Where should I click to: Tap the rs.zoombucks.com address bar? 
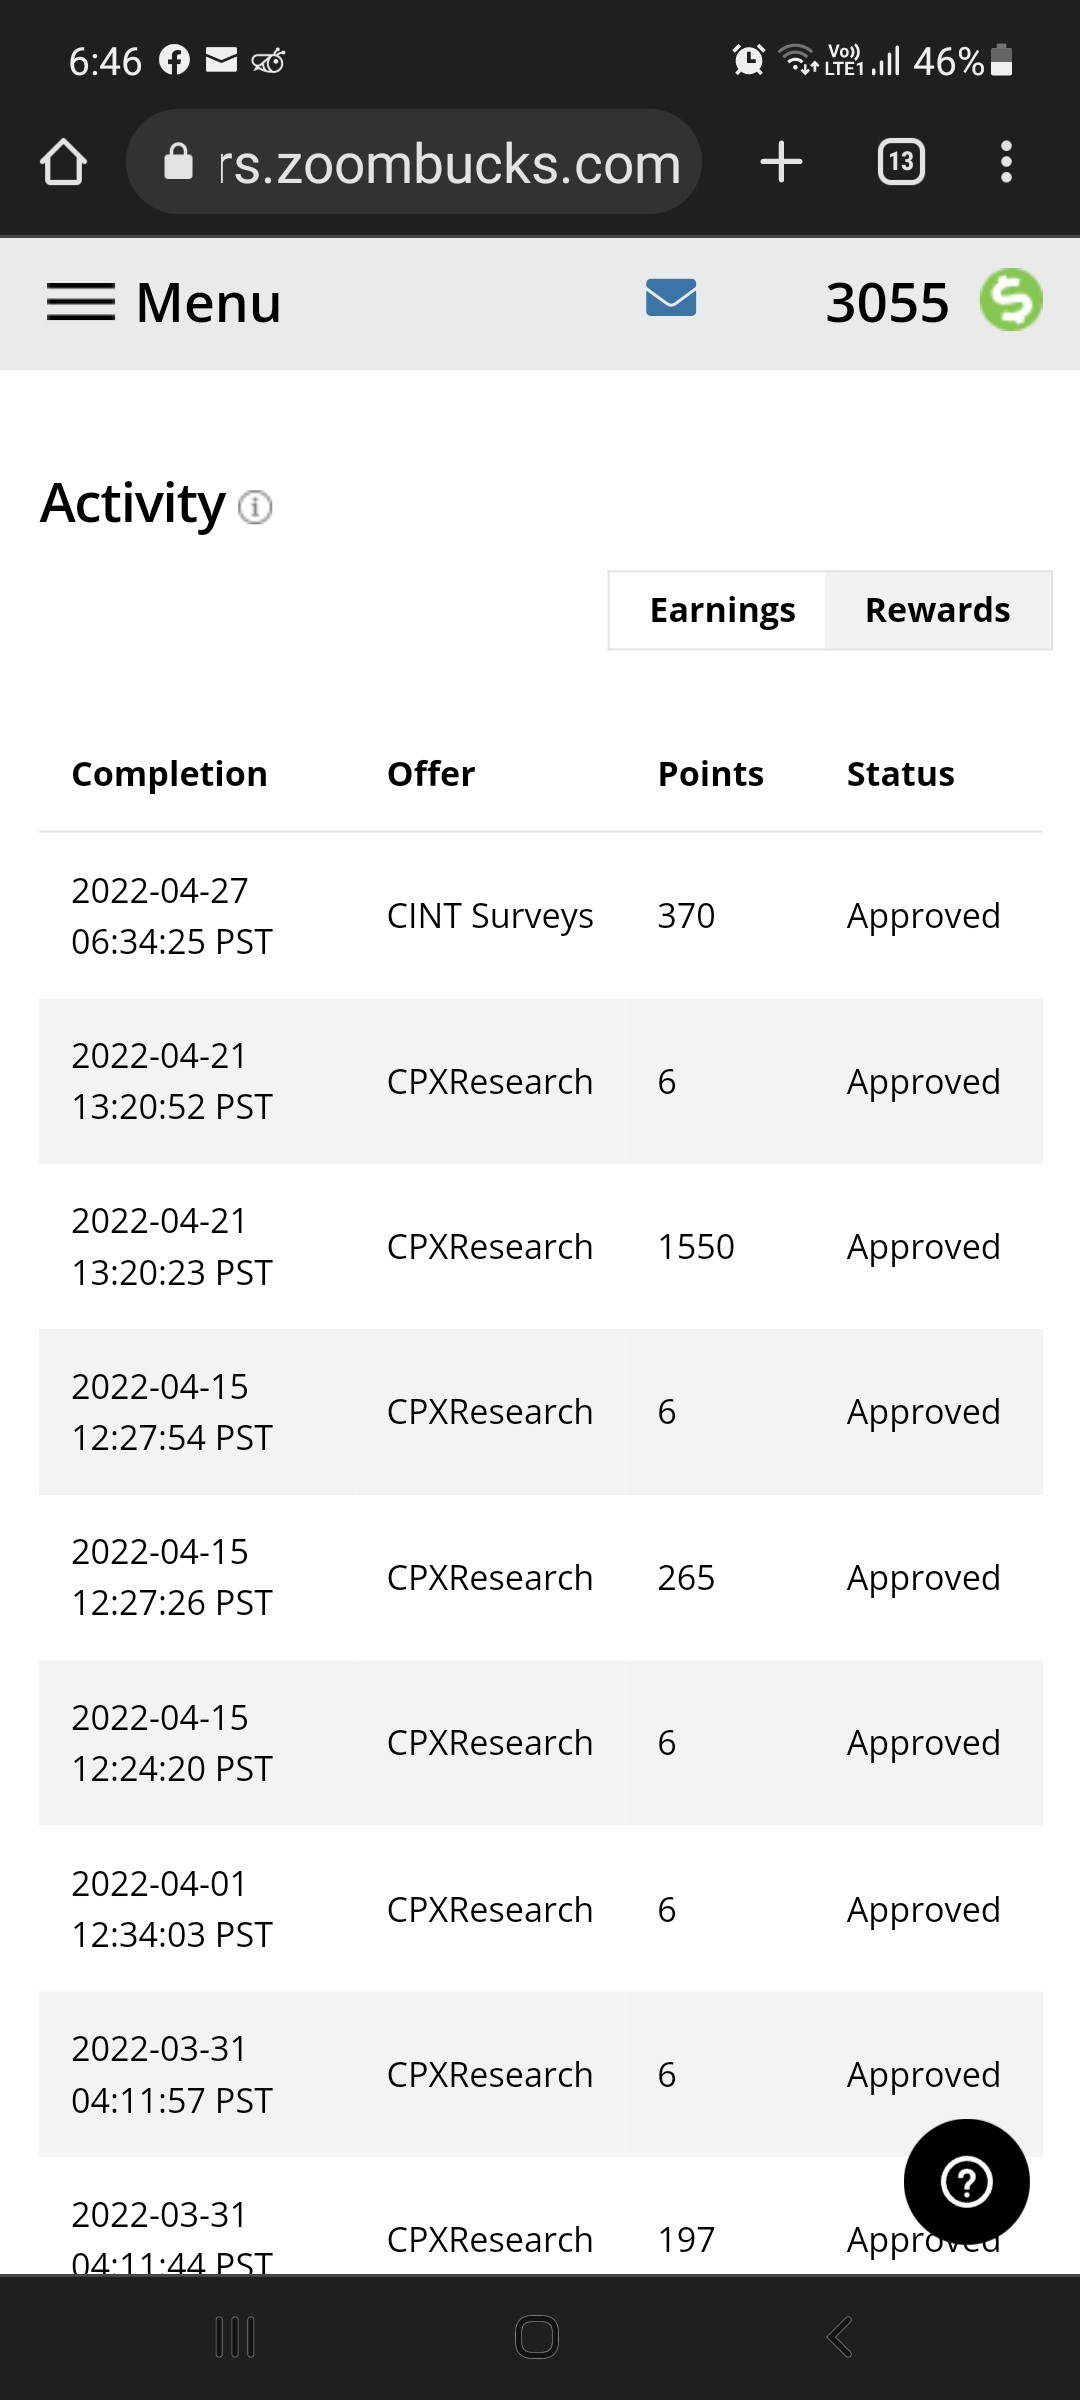pyautogui.click(x=414, y=162)
